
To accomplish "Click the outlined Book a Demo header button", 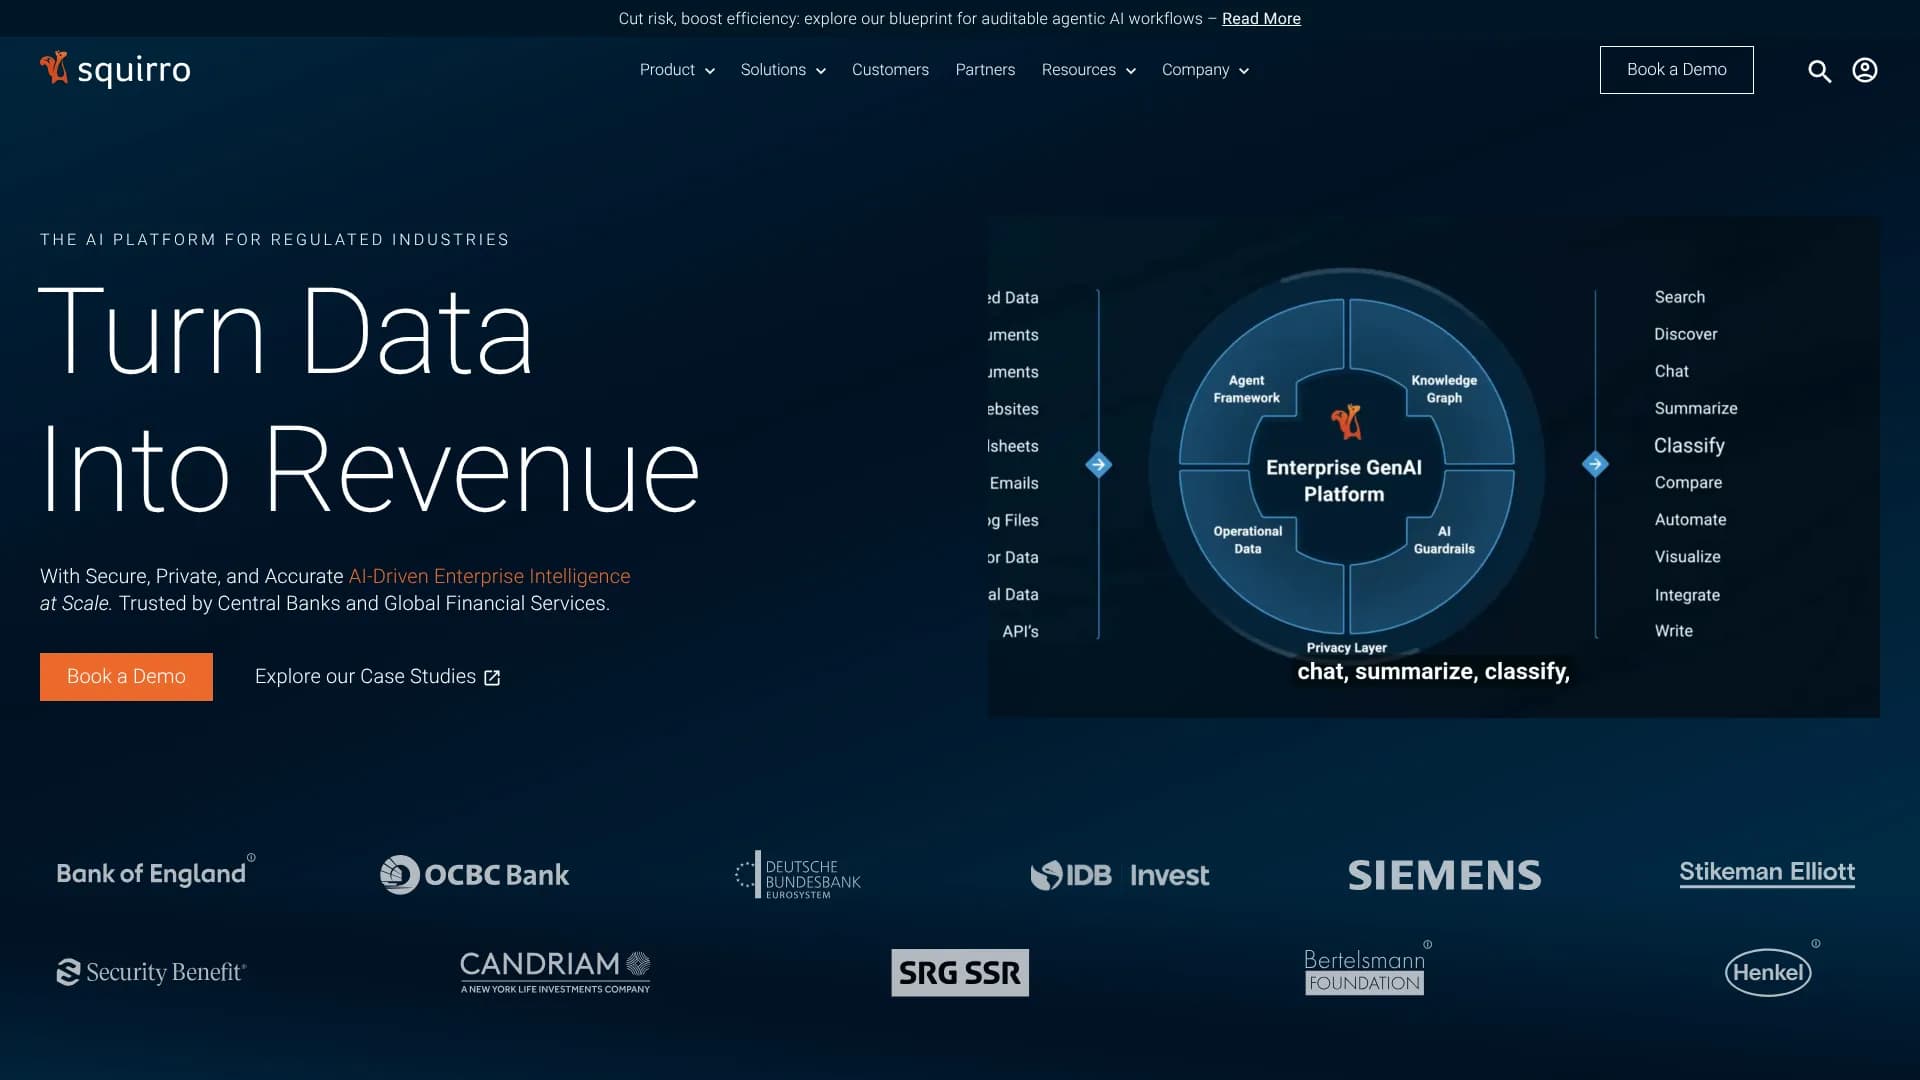I will [x=1676, y=70].
